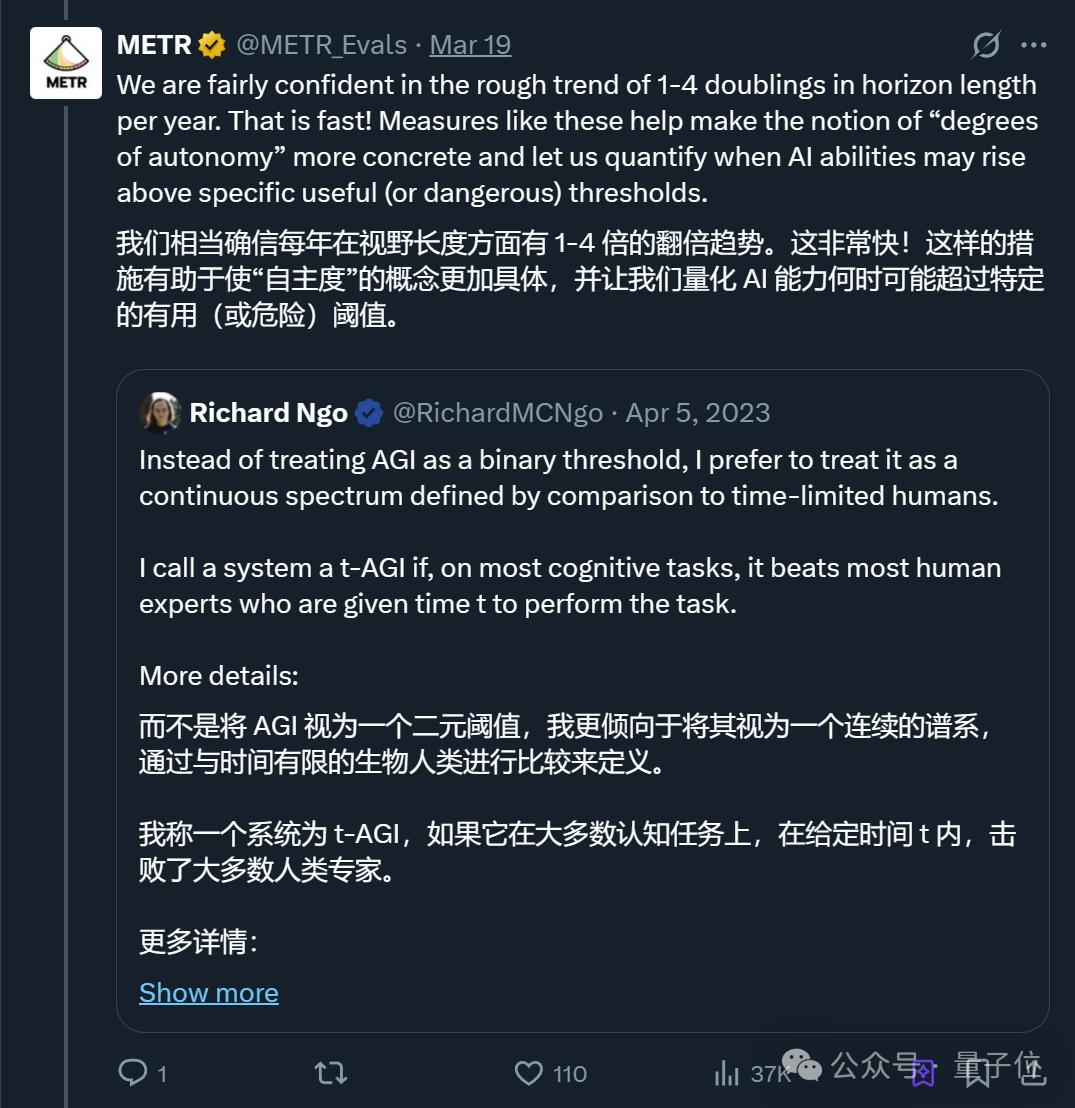The image size is (1075, 1108).
Task: Click Richard Ngo's blue verified badge
Action: coord(370,412)
